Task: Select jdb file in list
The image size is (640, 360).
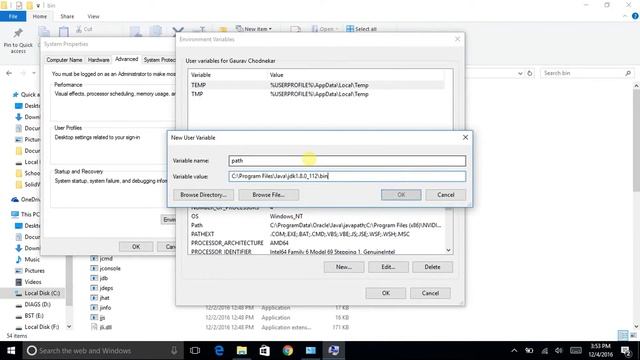Action: 99,278
